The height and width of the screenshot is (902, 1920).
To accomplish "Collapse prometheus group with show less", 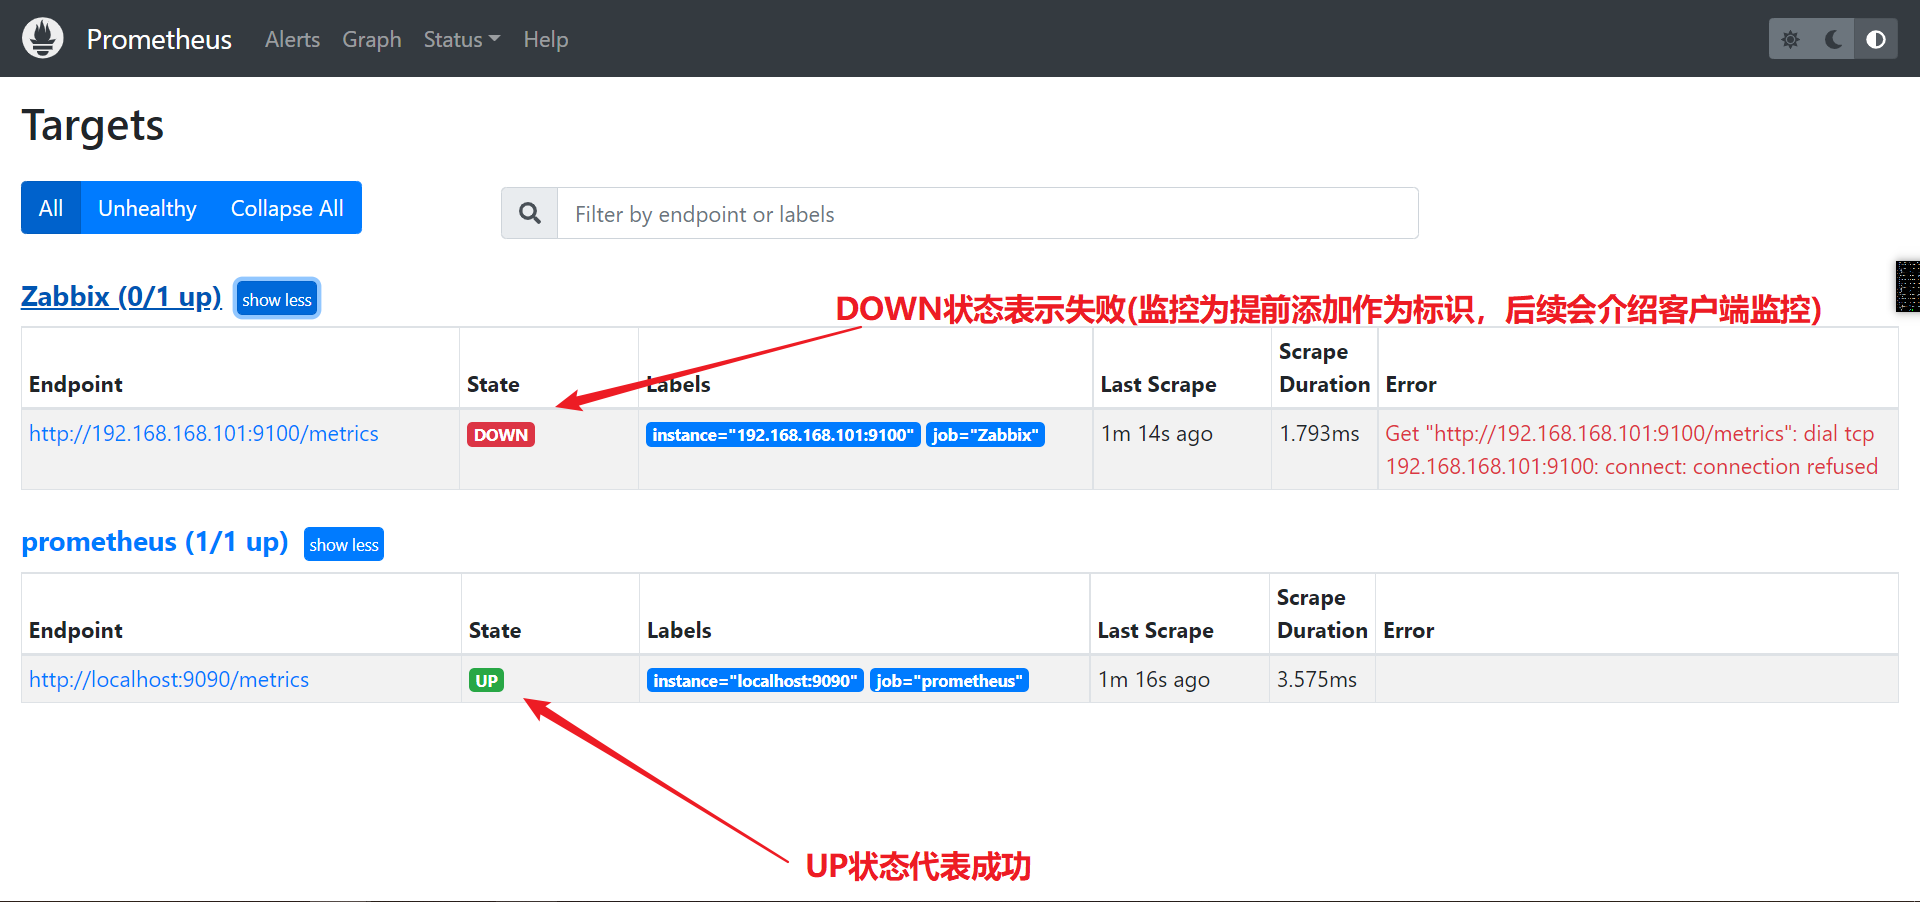I will click(x=344, y=544).
